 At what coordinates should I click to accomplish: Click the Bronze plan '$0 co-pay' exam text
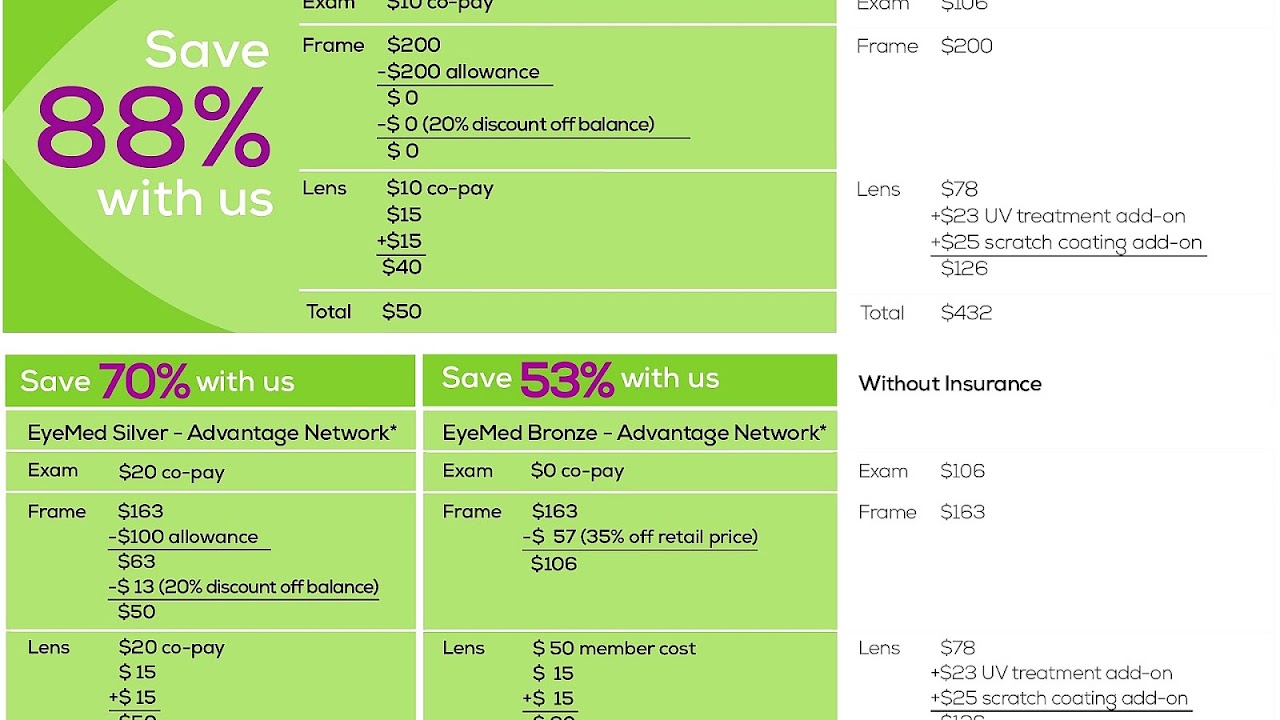577,471
